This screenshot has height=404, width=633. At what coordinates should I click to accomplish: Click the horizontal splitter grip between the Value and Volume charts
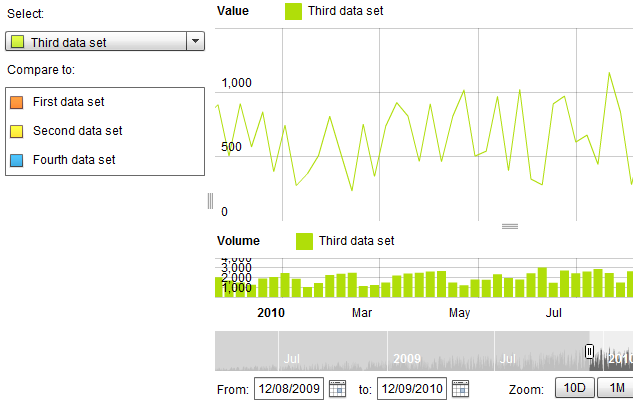coord(510,226)
